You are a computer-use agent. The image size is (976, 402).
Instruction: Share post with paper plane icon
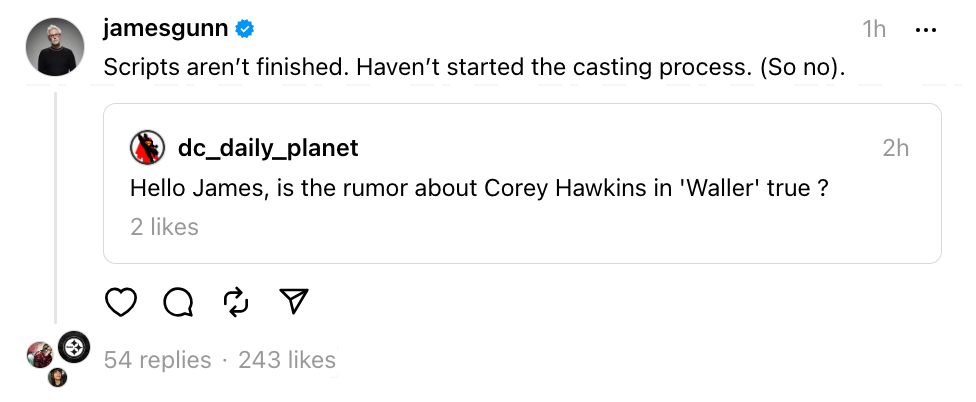(293, 301)
